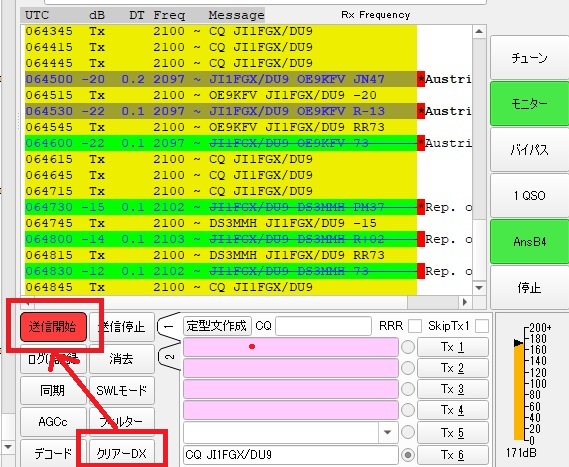Screen dimensions: 569x467
Task: Open the Tx 5 message dropdown arrow
Action: 387,432
